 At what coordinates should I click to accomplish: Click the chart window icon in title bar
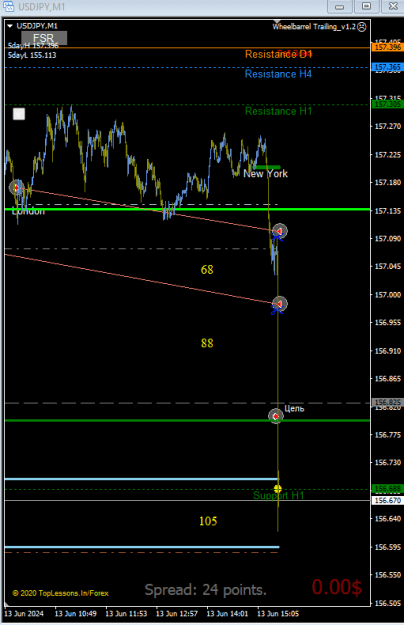(x=8, y=6)
